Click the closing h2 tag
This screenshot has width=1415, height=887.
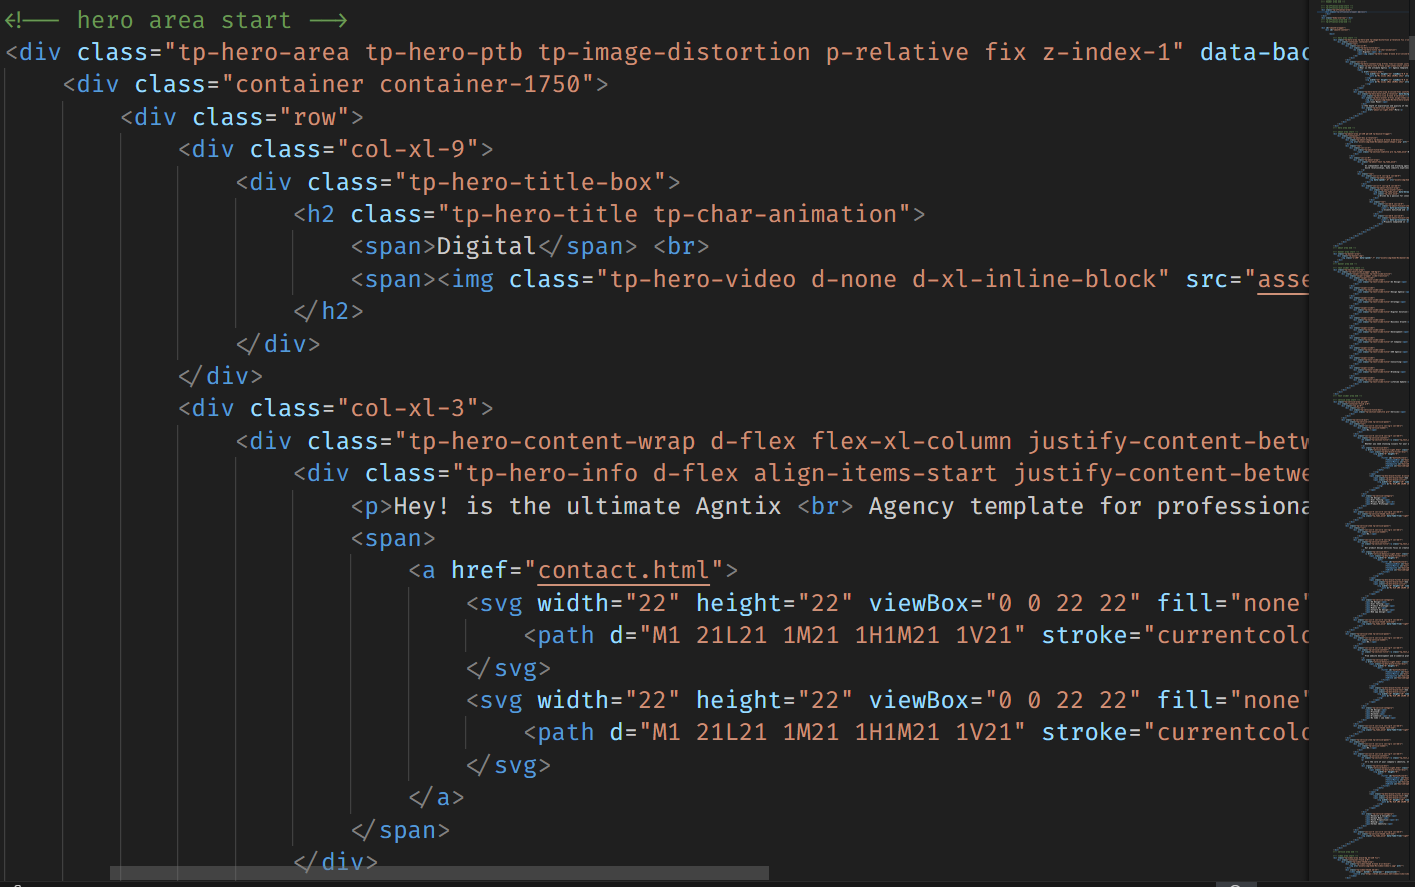[x=334, y=311]
